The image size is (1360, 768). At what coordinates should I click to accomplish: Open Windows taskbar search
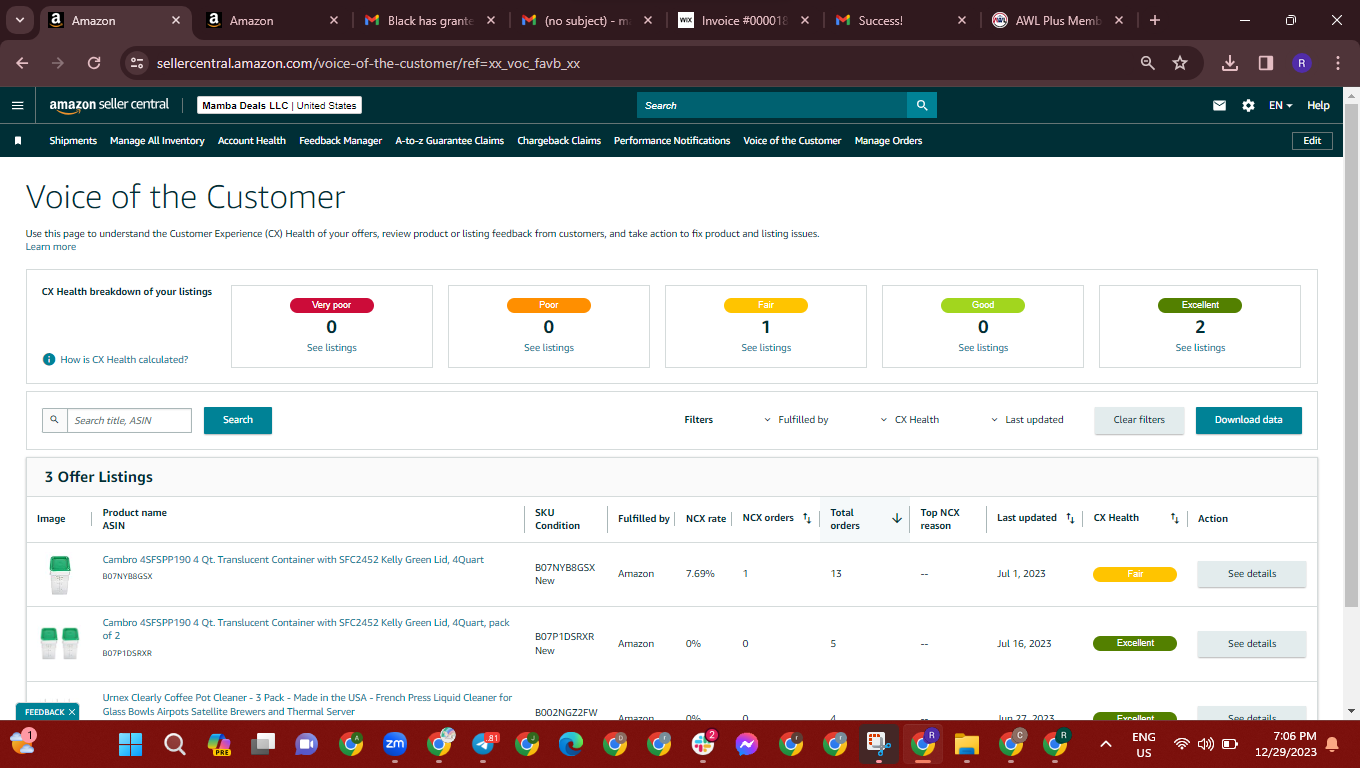click(175, 744)
